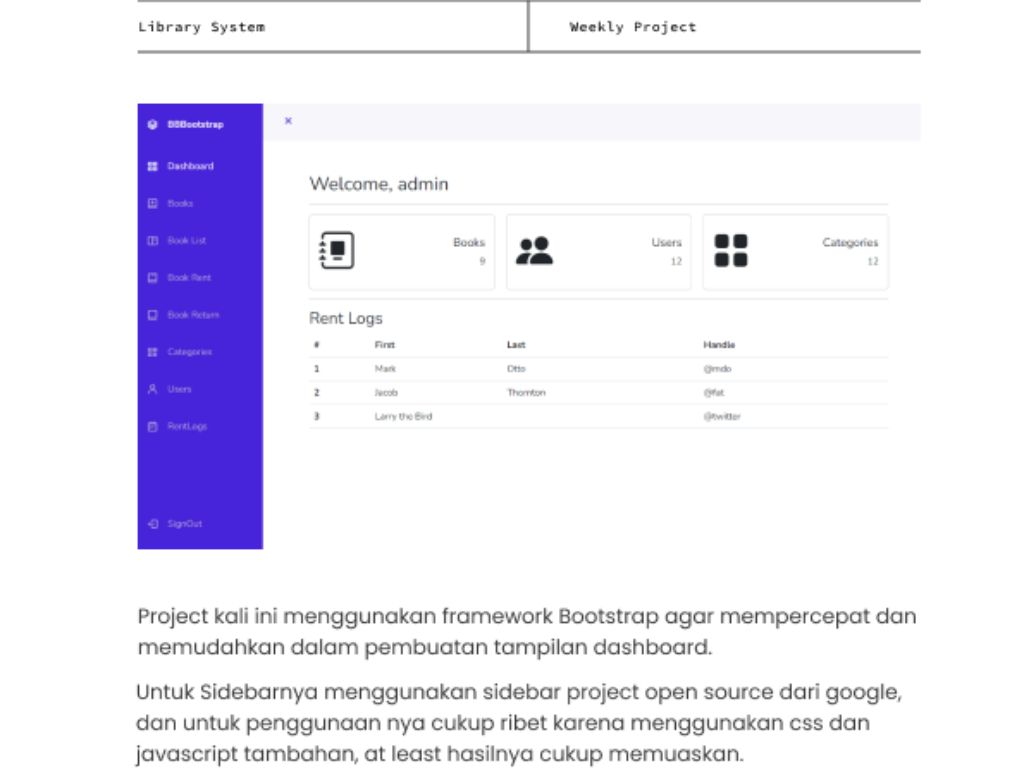The height and width of the screenshot is (773, 1024).
Task: Click the Jacob cell in row 2
Action: [x=386, y=393]
